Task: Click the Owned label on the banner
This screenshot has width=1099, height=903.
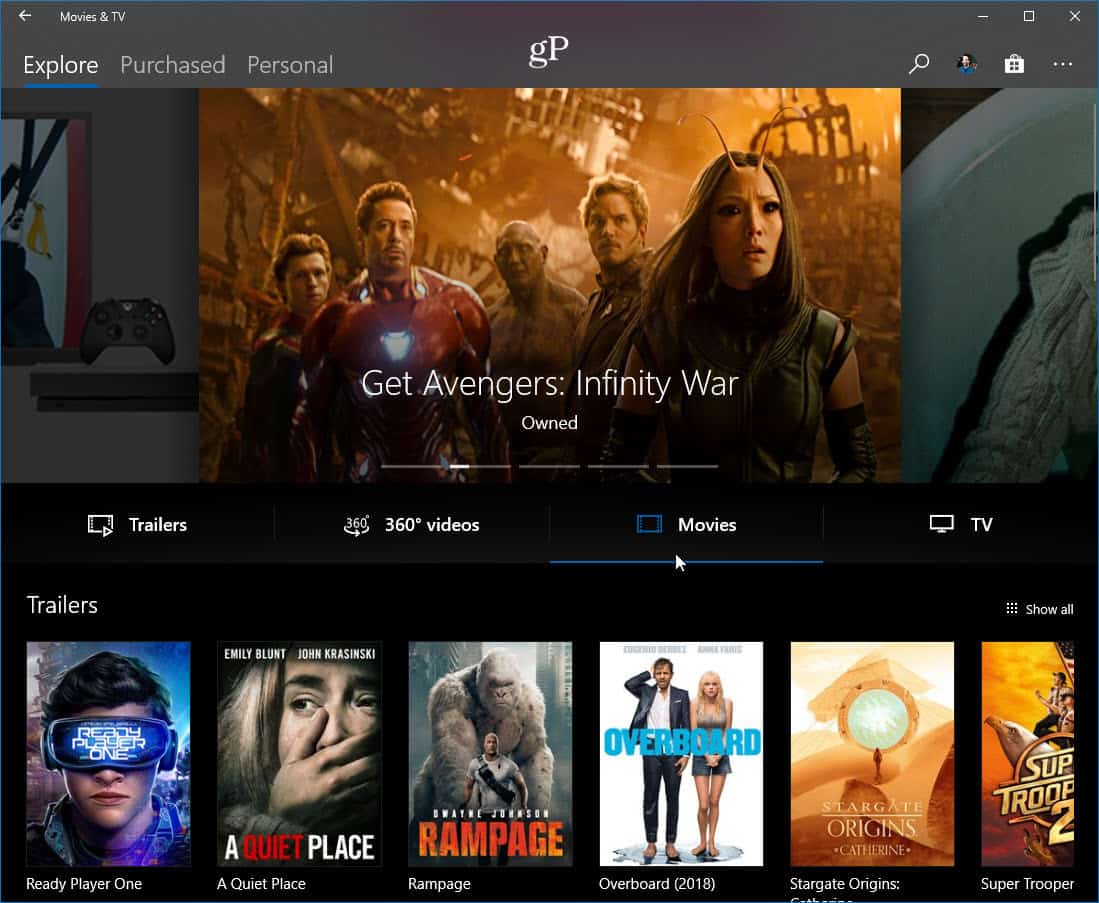Action: pyautogui.click(x=550, y=423)
